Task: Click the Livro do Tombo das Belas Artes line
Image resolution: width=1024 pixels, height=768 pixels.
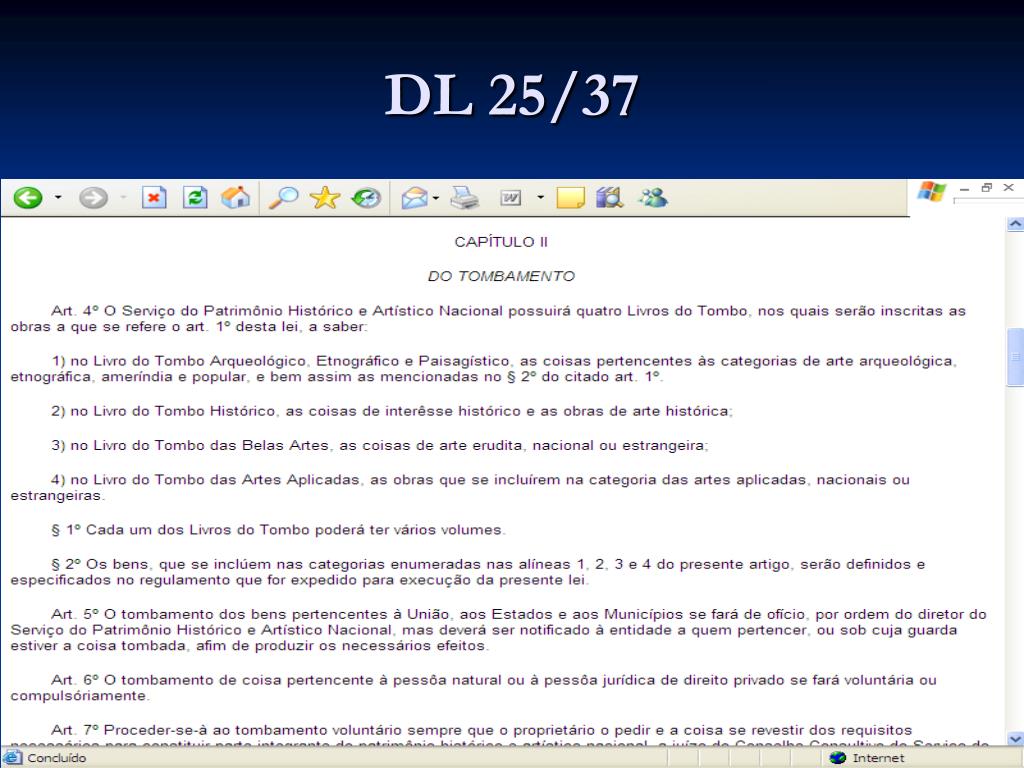Action: click(x=380, y=445)
